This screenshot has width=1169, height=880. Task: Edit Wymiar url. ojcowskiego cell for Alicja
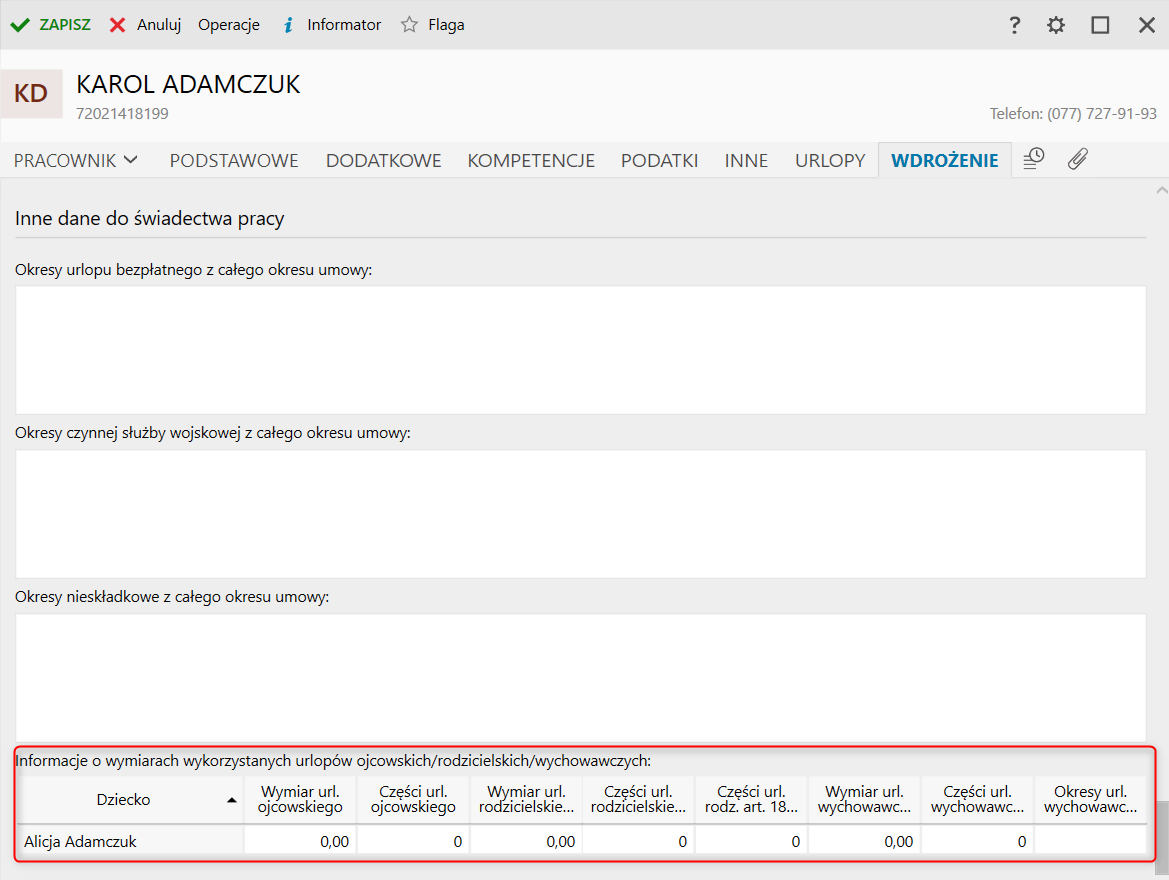(x=300, y=841)
